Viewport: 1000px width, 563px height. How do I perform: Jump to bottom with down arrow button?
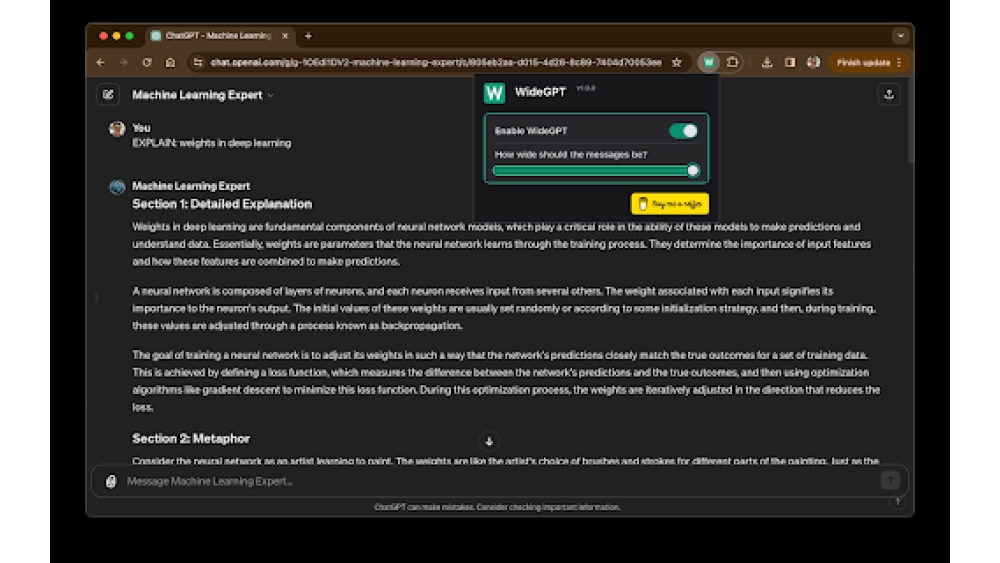tap(489, 441)
